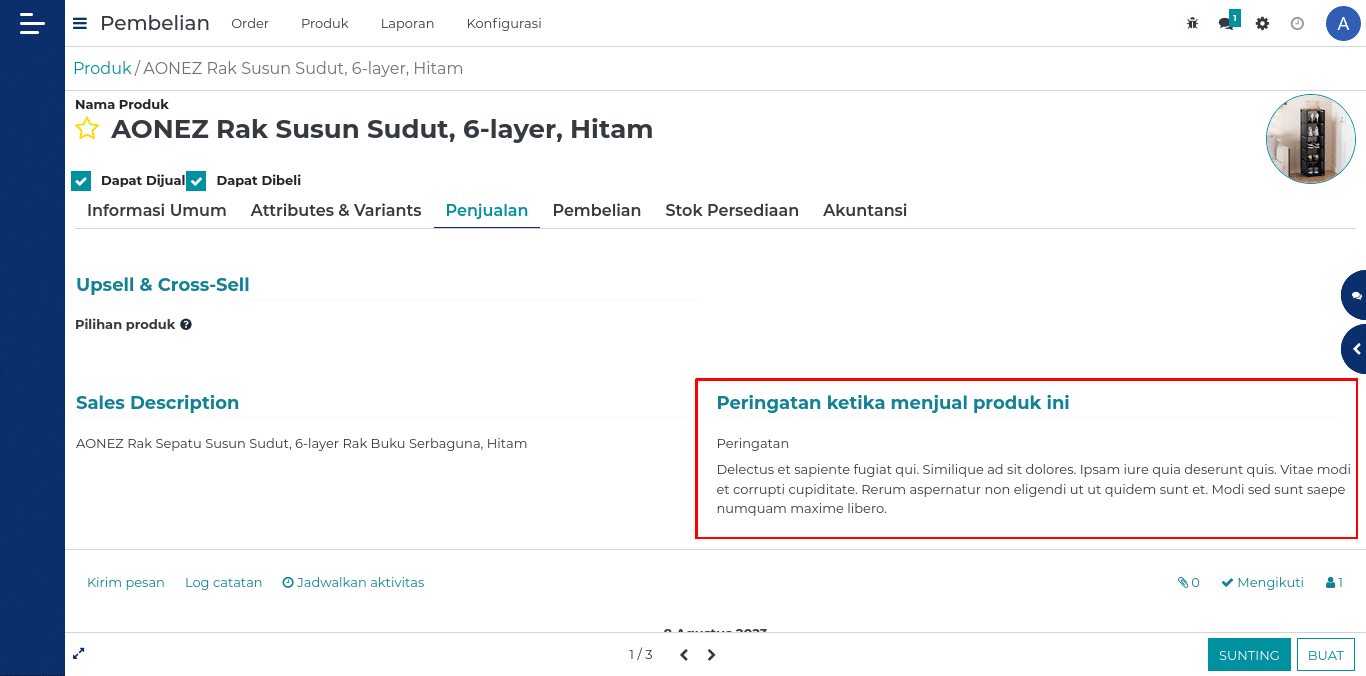Click the BUAT button

coord(1326,655)
